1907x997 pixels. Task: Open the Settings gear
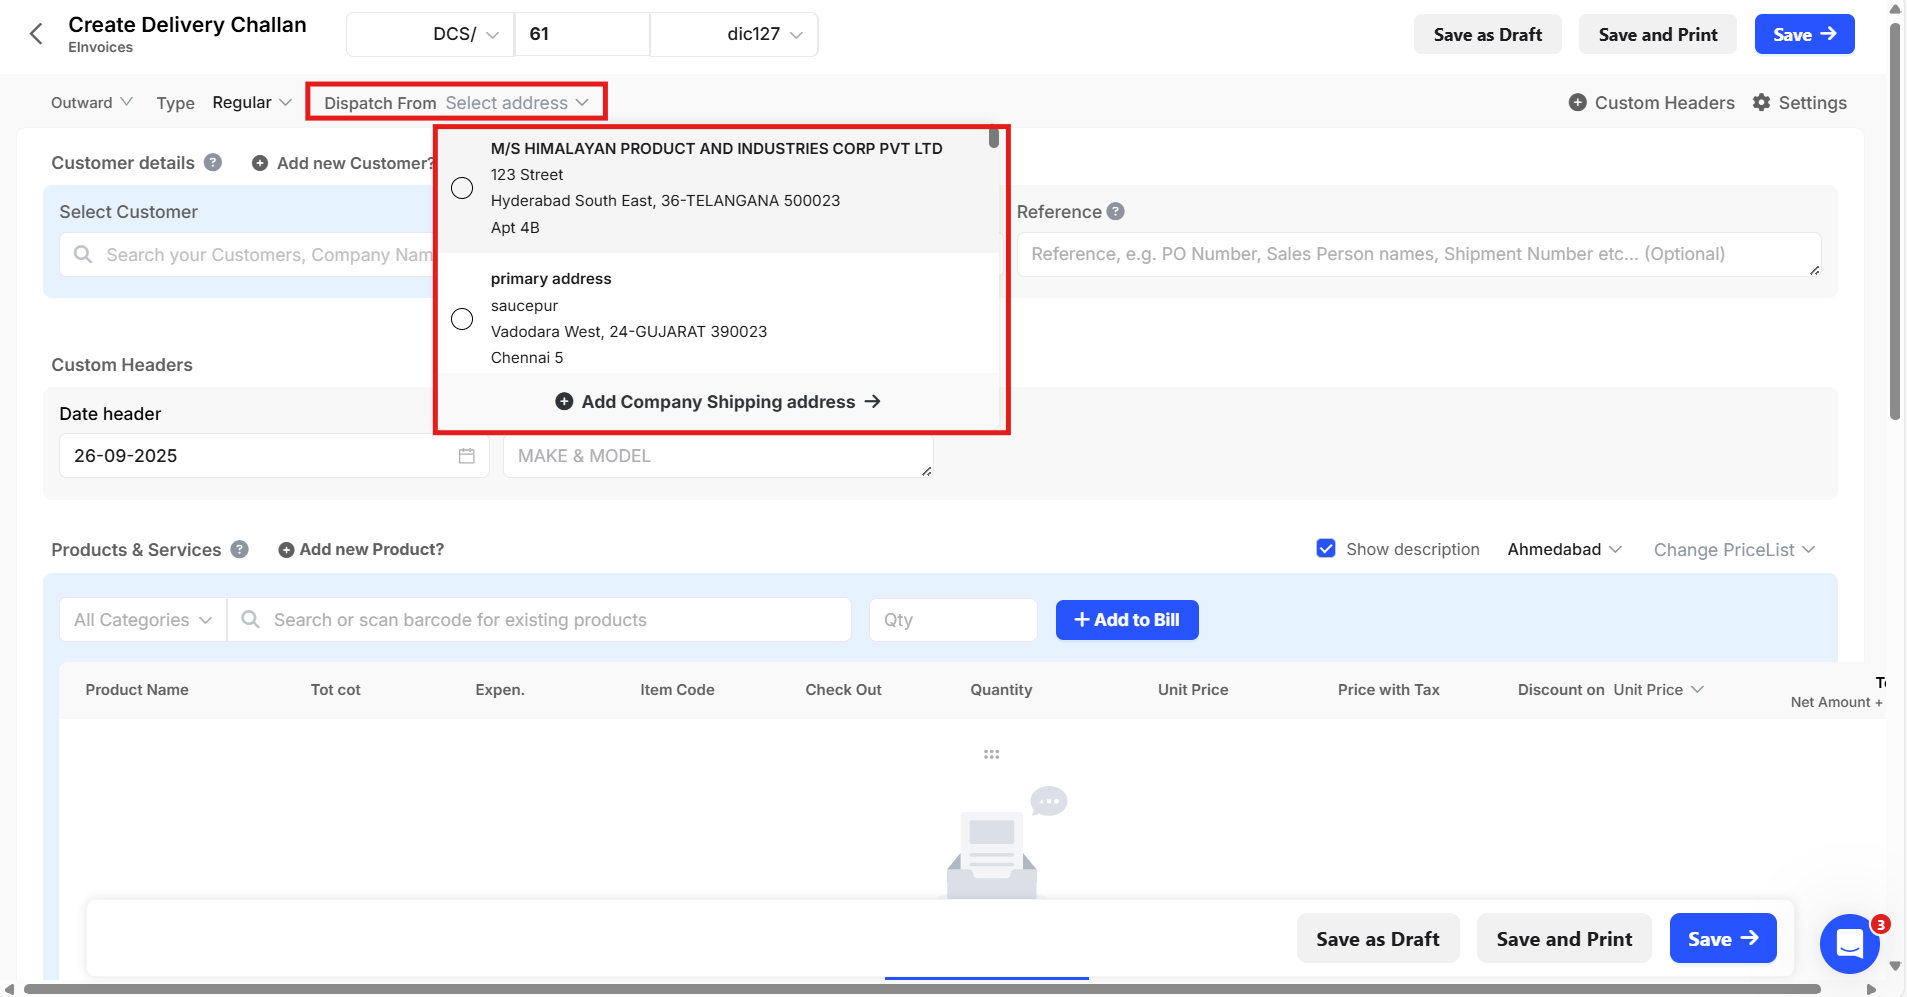point(1763,102)
